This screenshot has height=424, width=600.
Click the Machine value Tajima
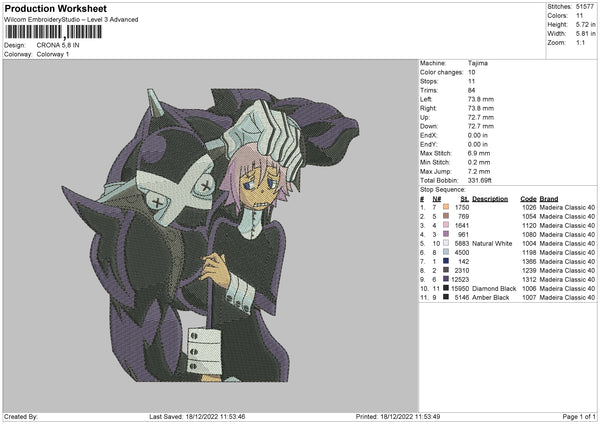click(x=478, y=63)
